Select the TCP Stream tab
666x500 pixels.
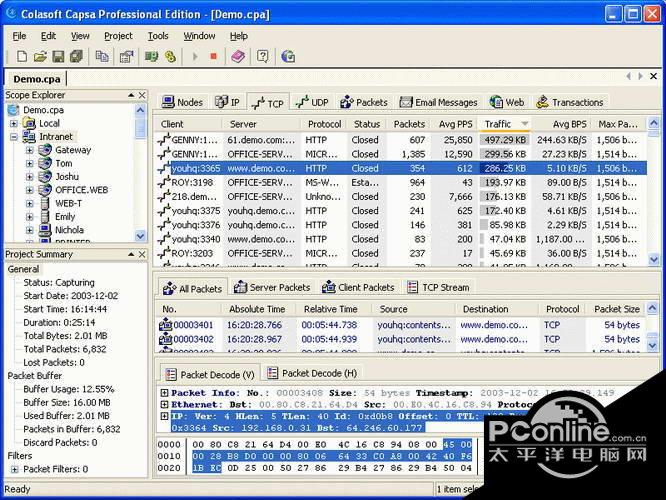(439, 288)
